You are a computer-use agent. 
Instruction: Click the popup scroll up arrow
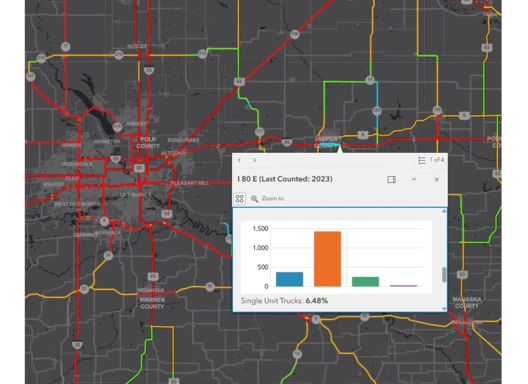click(444, 211)
